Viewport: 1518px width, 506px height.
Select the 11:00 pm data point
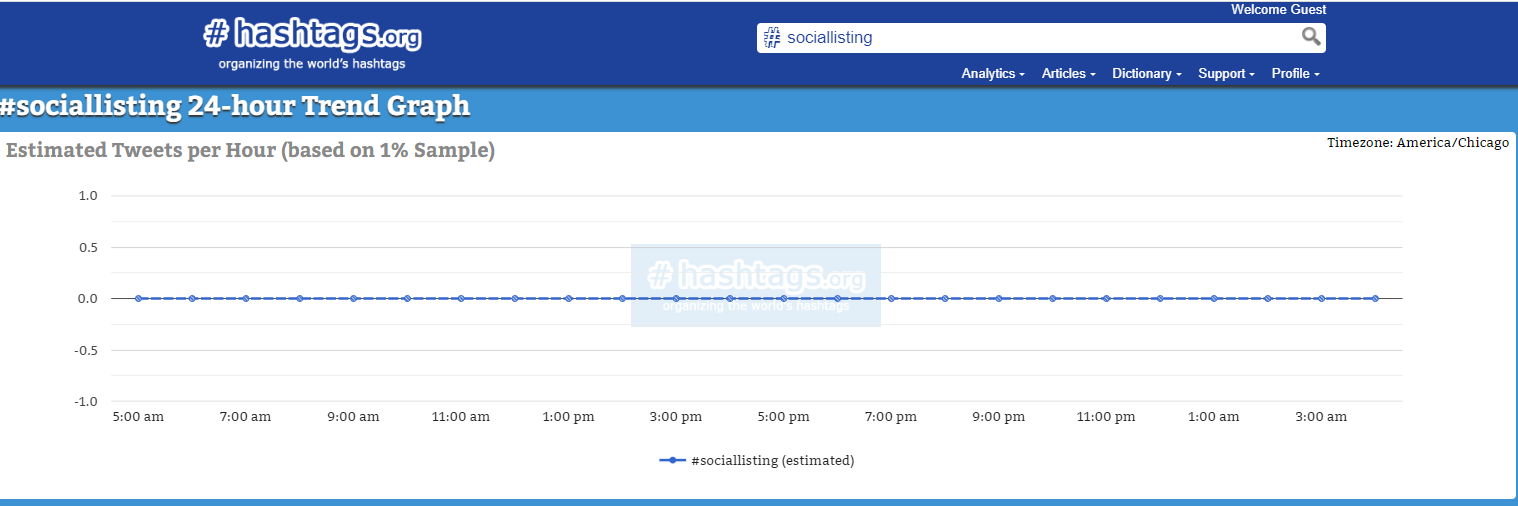click(1106, 298)
